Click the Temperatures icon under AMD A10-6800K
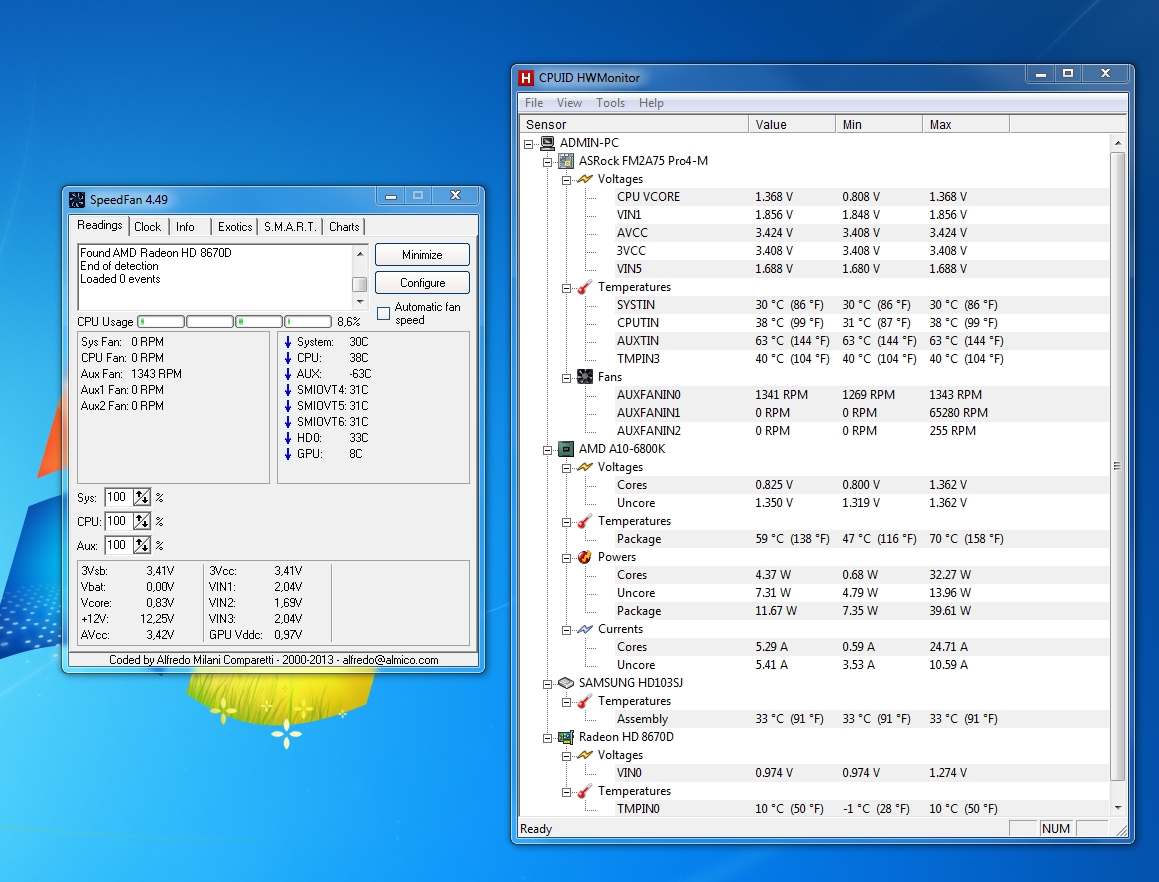 point(585,521)
